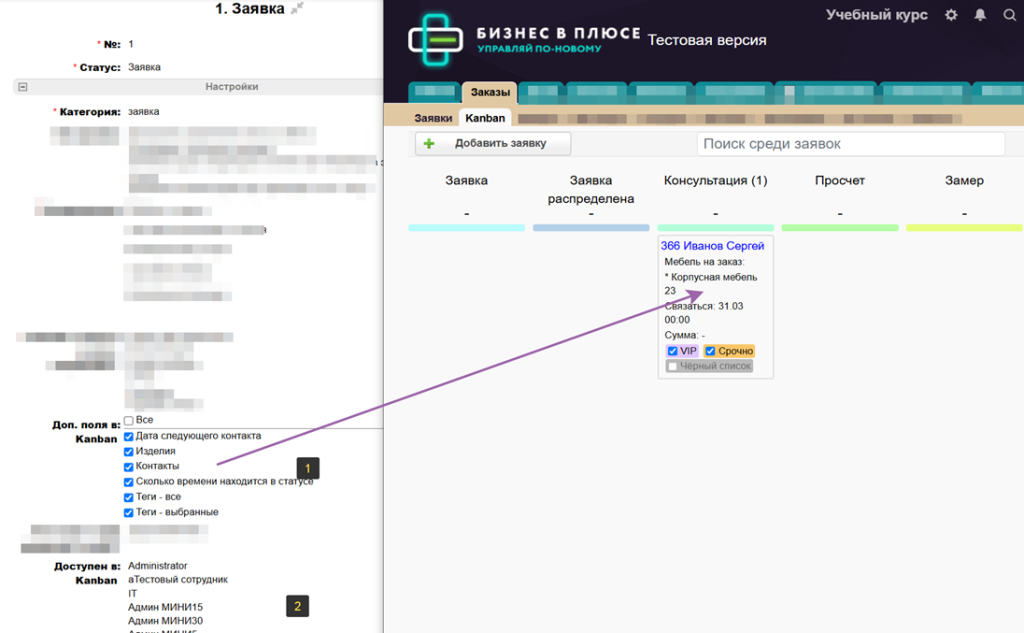The image size is (1024, 633).
Task: Click the green Просчет column color bar
Action: click(x=839, y=228)
